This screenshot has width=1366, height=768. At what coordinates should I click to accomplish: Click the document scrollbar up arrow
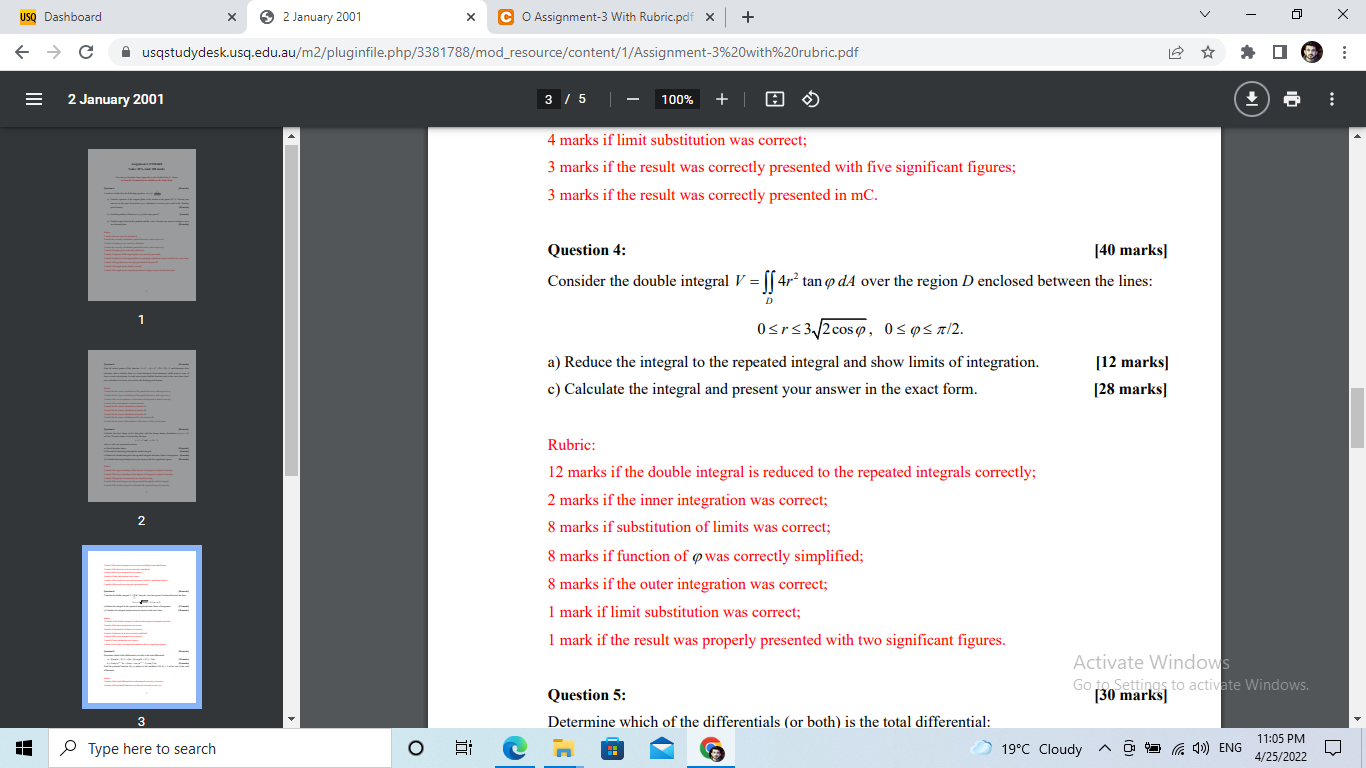[x=1357, y=136]
